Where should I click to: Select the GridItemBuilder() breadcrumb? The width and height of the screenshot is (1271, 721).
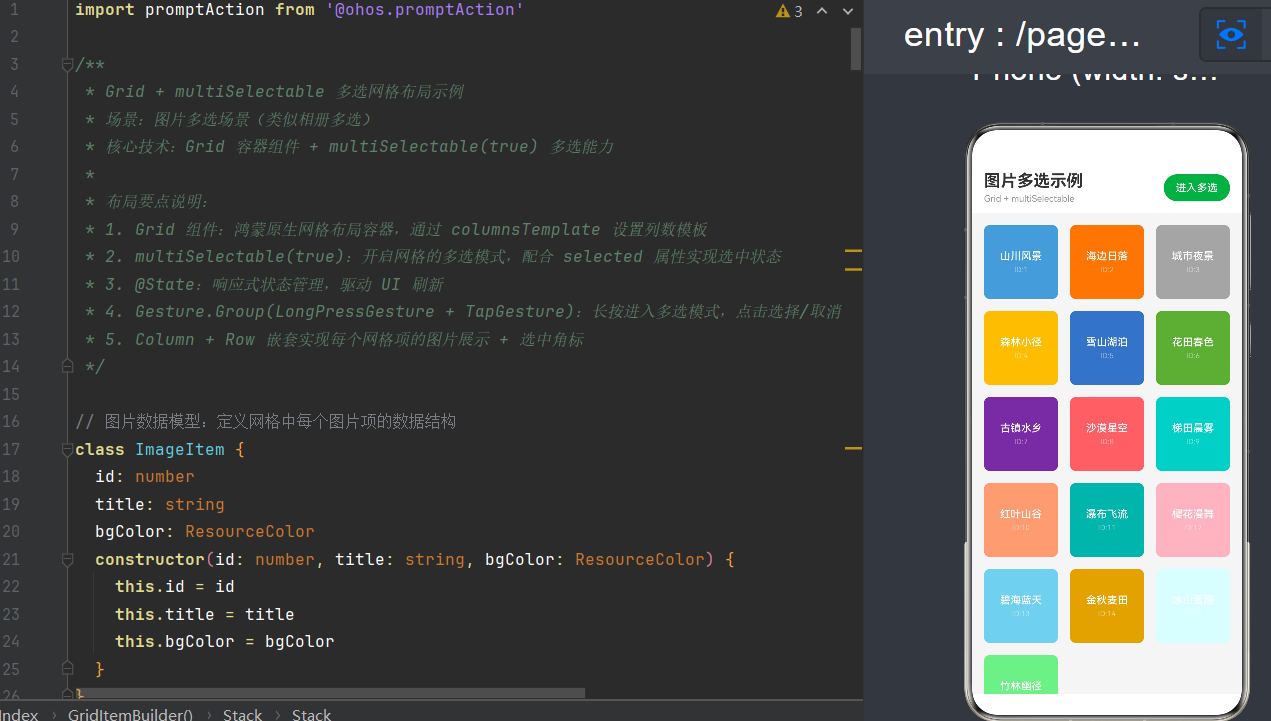tap(130, 714)
